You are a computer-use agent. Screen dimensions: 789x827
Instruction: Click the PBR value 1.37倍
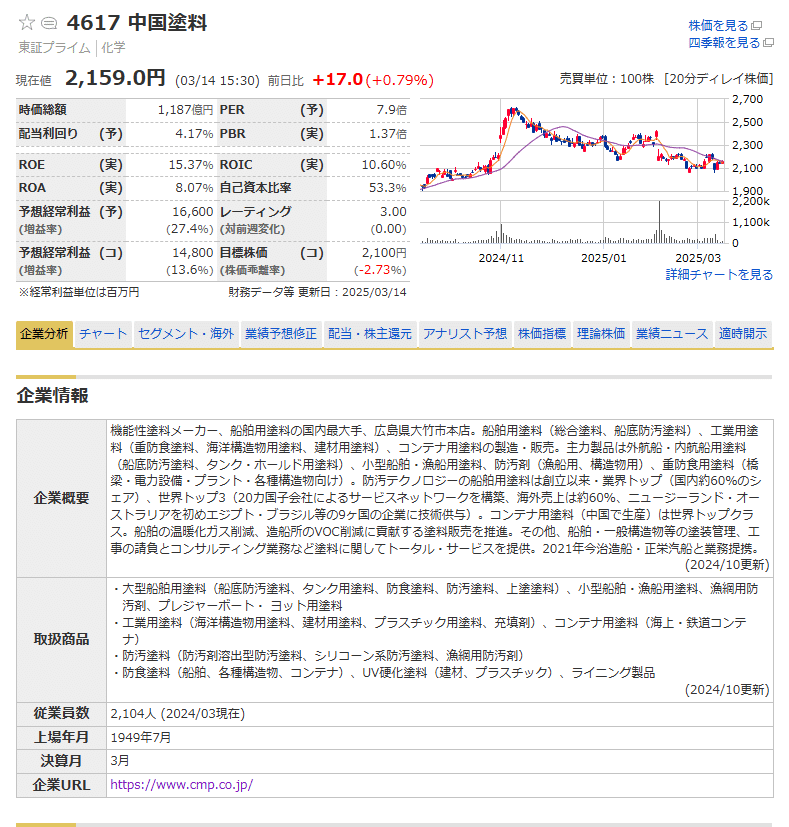(388, 134)
